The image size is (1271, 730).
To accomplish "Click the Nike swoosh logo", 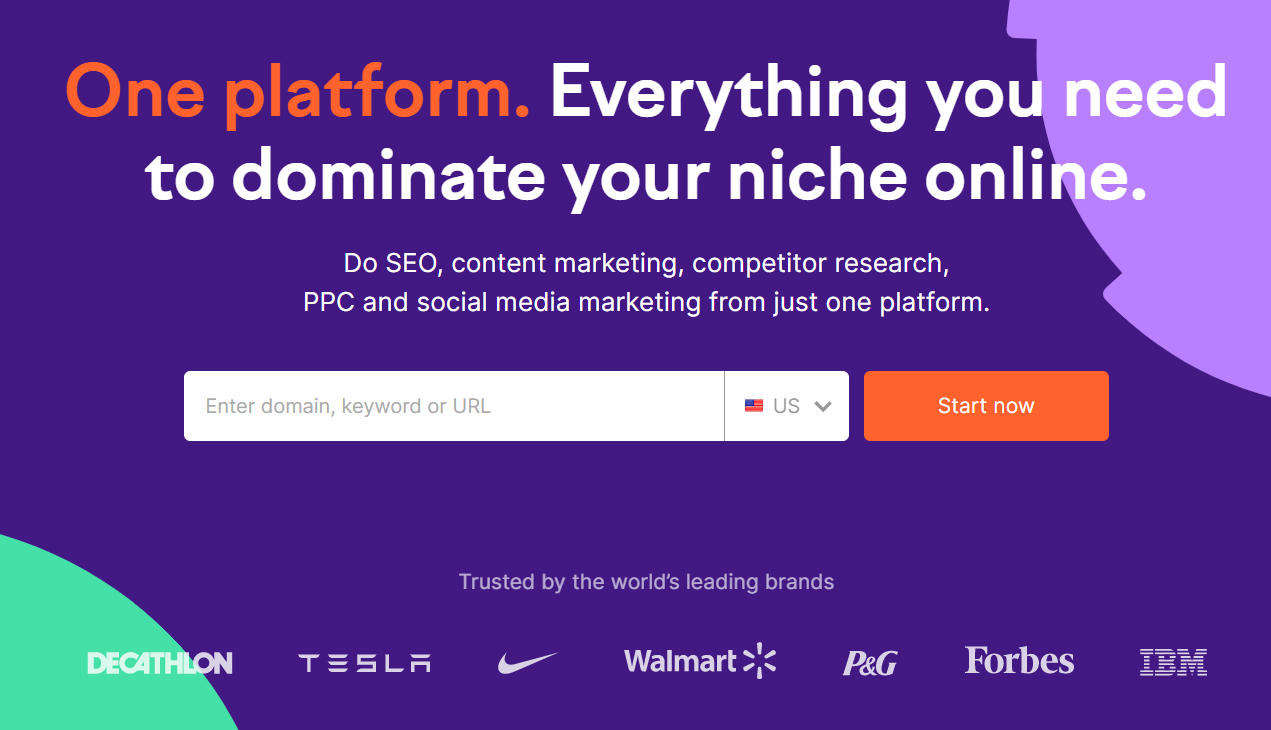I will [527, 662].
